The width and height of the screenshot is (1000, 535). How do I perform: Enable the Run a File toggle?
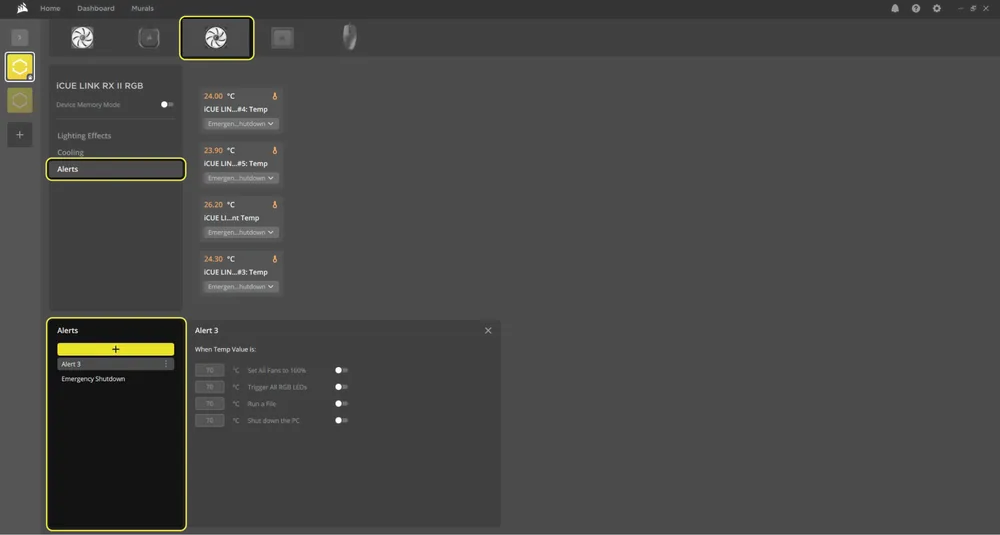click(341, 404)
